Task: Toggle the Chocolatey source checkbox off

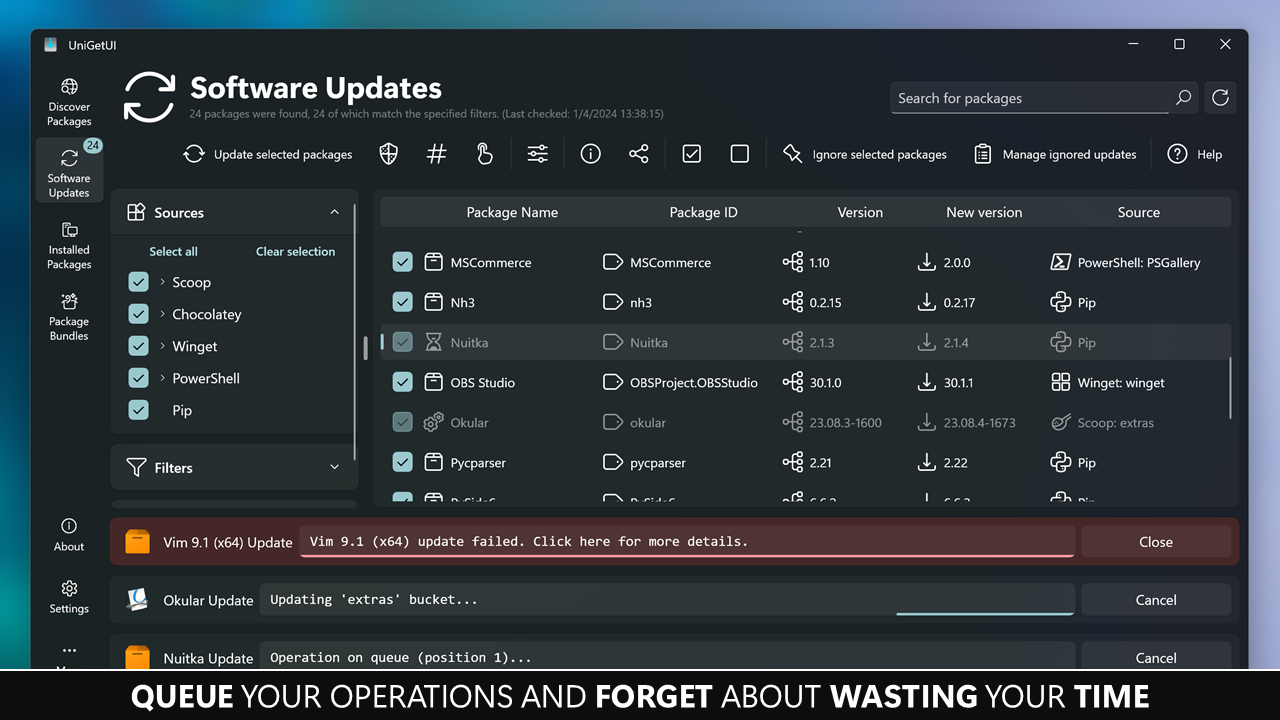Action: pos(138,313)
